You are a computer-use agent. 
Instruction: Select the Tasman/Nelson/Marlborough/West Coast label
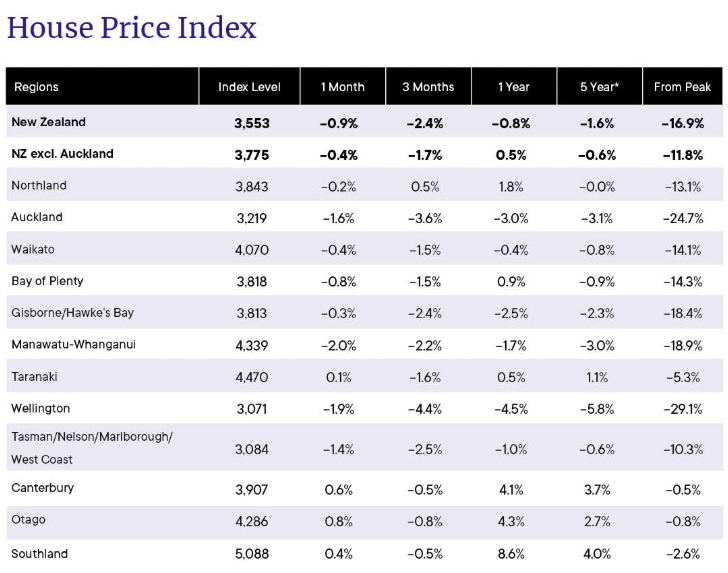click(92, 448)
